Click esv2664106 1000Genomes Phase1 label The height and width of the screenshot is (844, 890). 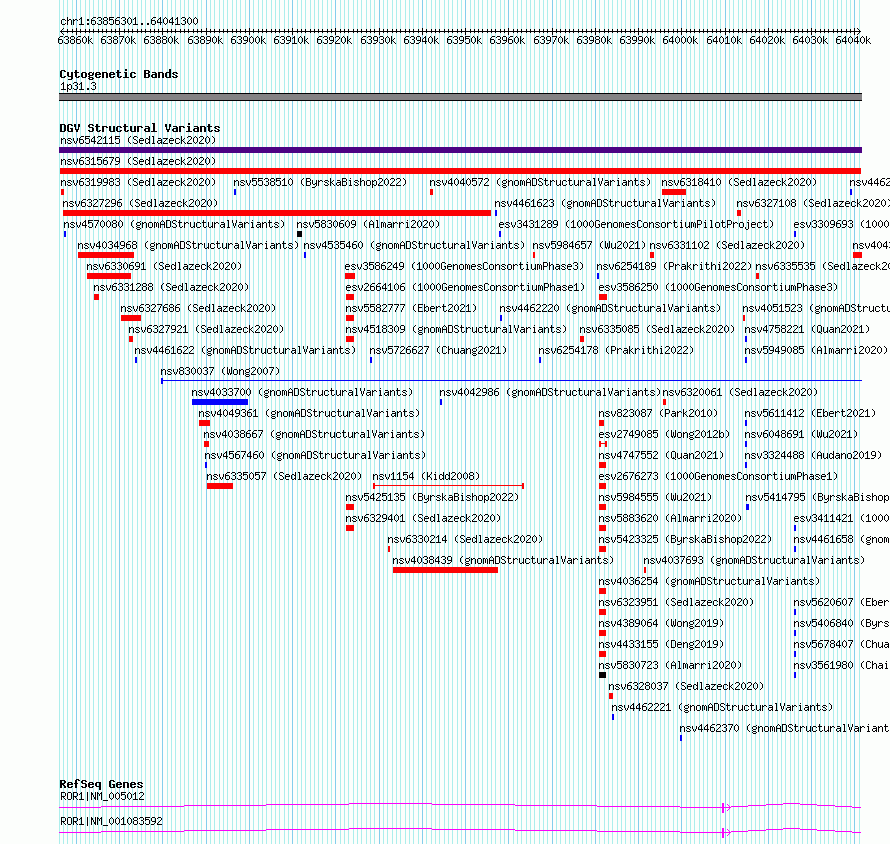(465, 287)
